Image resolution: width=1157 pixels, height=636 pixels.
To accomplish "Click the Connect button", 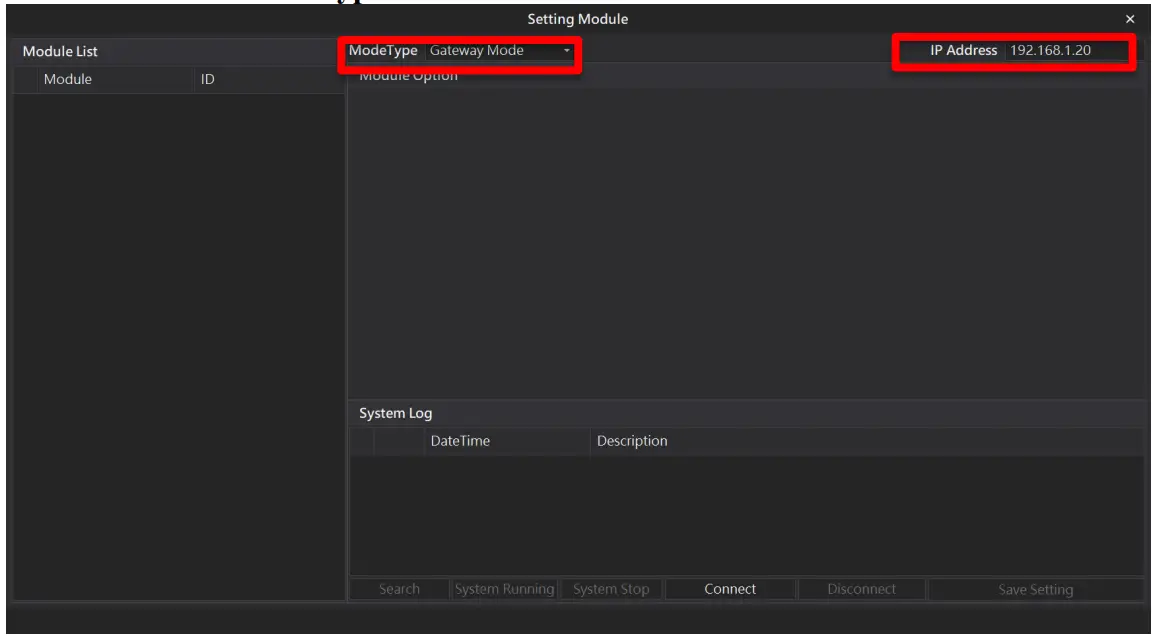I will [730, 589].
